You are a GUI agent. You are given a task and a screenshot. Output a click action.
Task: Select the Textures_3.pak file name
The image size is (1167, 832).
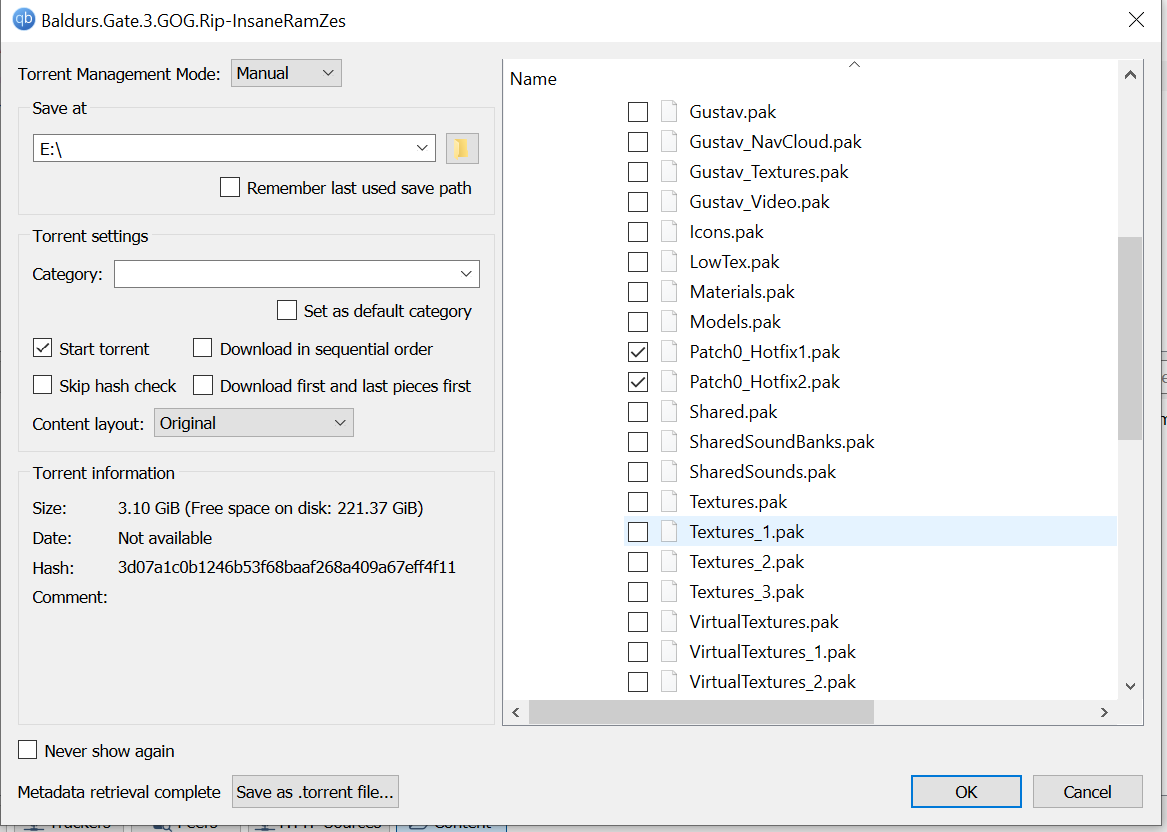click(x=746, y=592)
